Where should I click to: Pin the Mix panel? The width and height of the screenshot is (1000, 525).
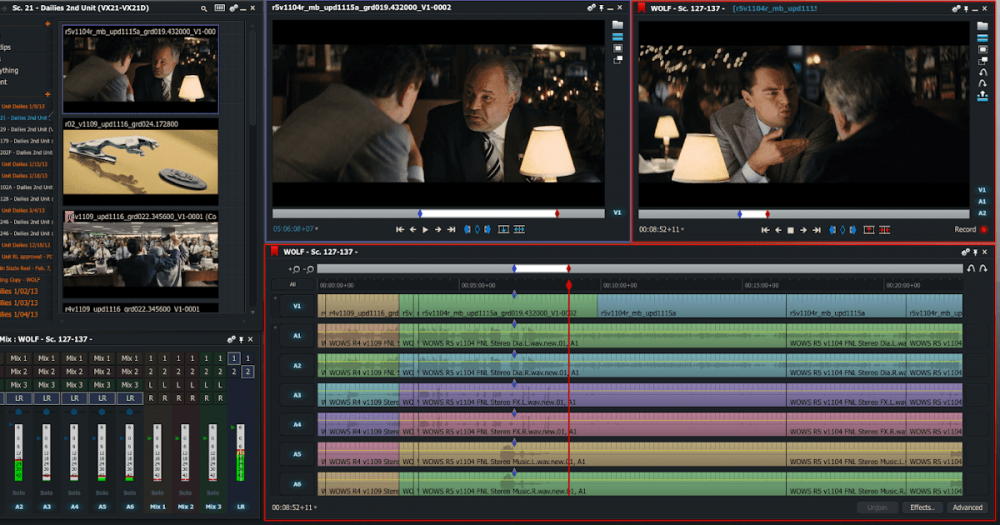pos(241,339)
